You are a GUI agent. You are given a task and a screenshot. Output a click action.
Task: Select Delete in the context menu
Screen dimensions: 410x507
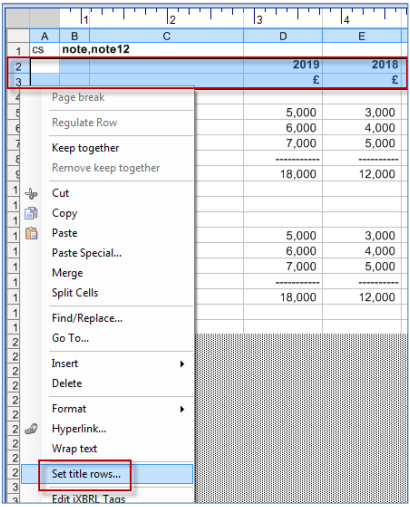click(67, 383)
